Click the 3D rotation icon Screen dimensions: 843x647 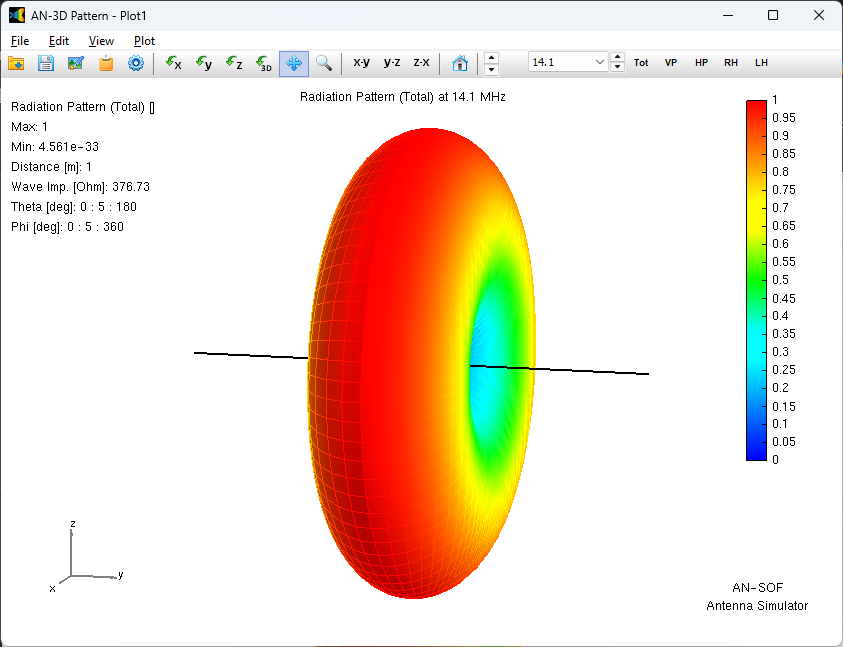264,63
